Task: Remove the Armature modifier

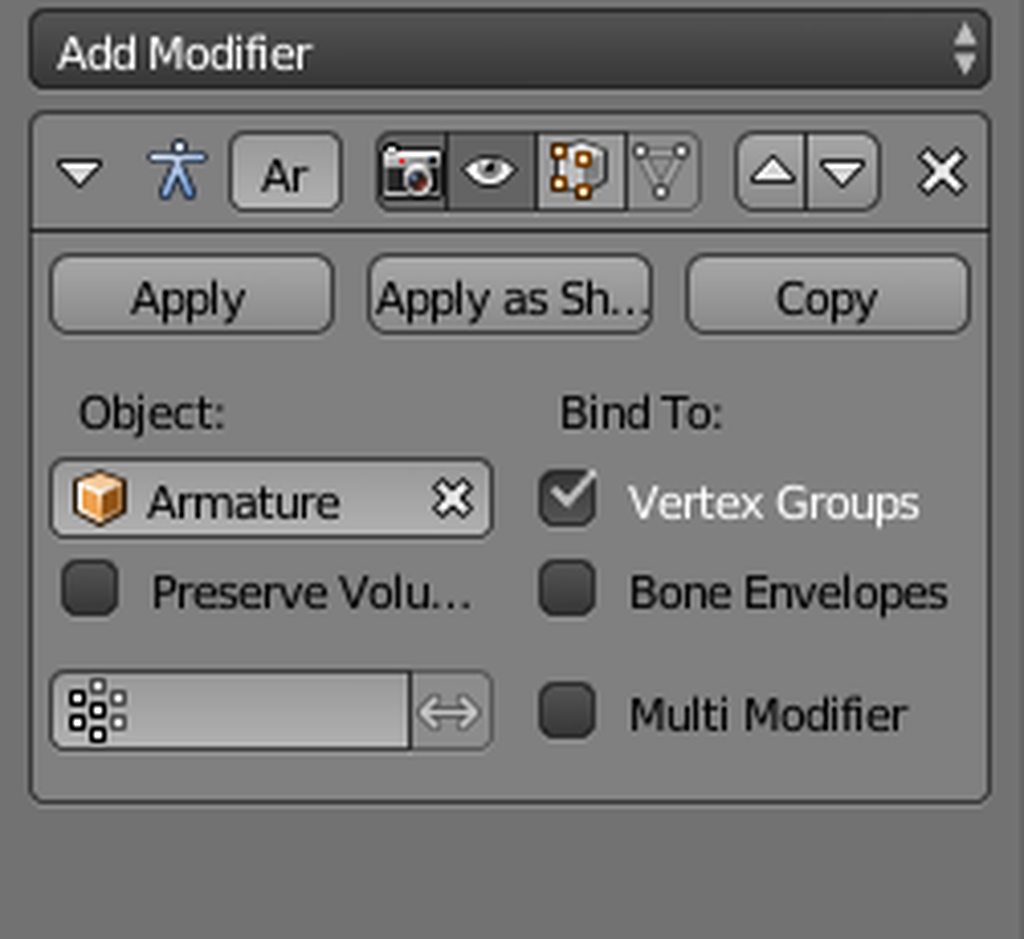Action: [x=941, y=172]
